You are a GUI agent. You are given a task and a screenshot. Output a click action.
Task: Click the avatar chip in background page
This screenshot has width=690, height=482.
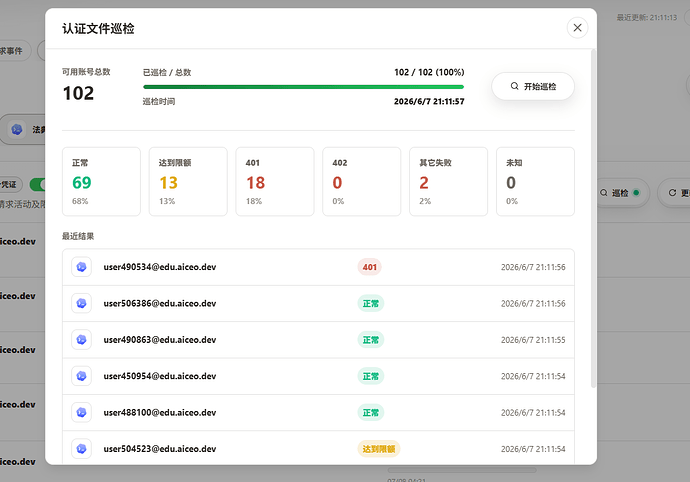pyautogui.click(x=23, y=129)
